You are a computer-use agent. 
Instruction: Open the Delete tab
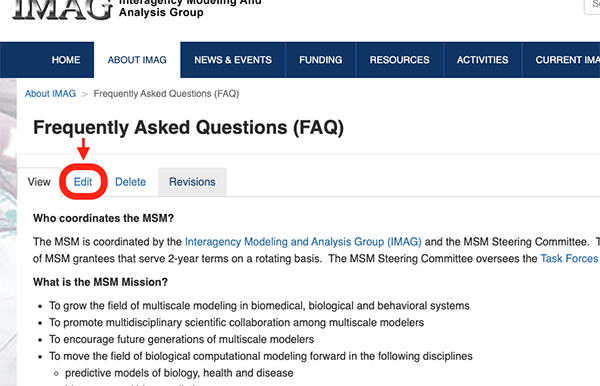coord(130,182)
